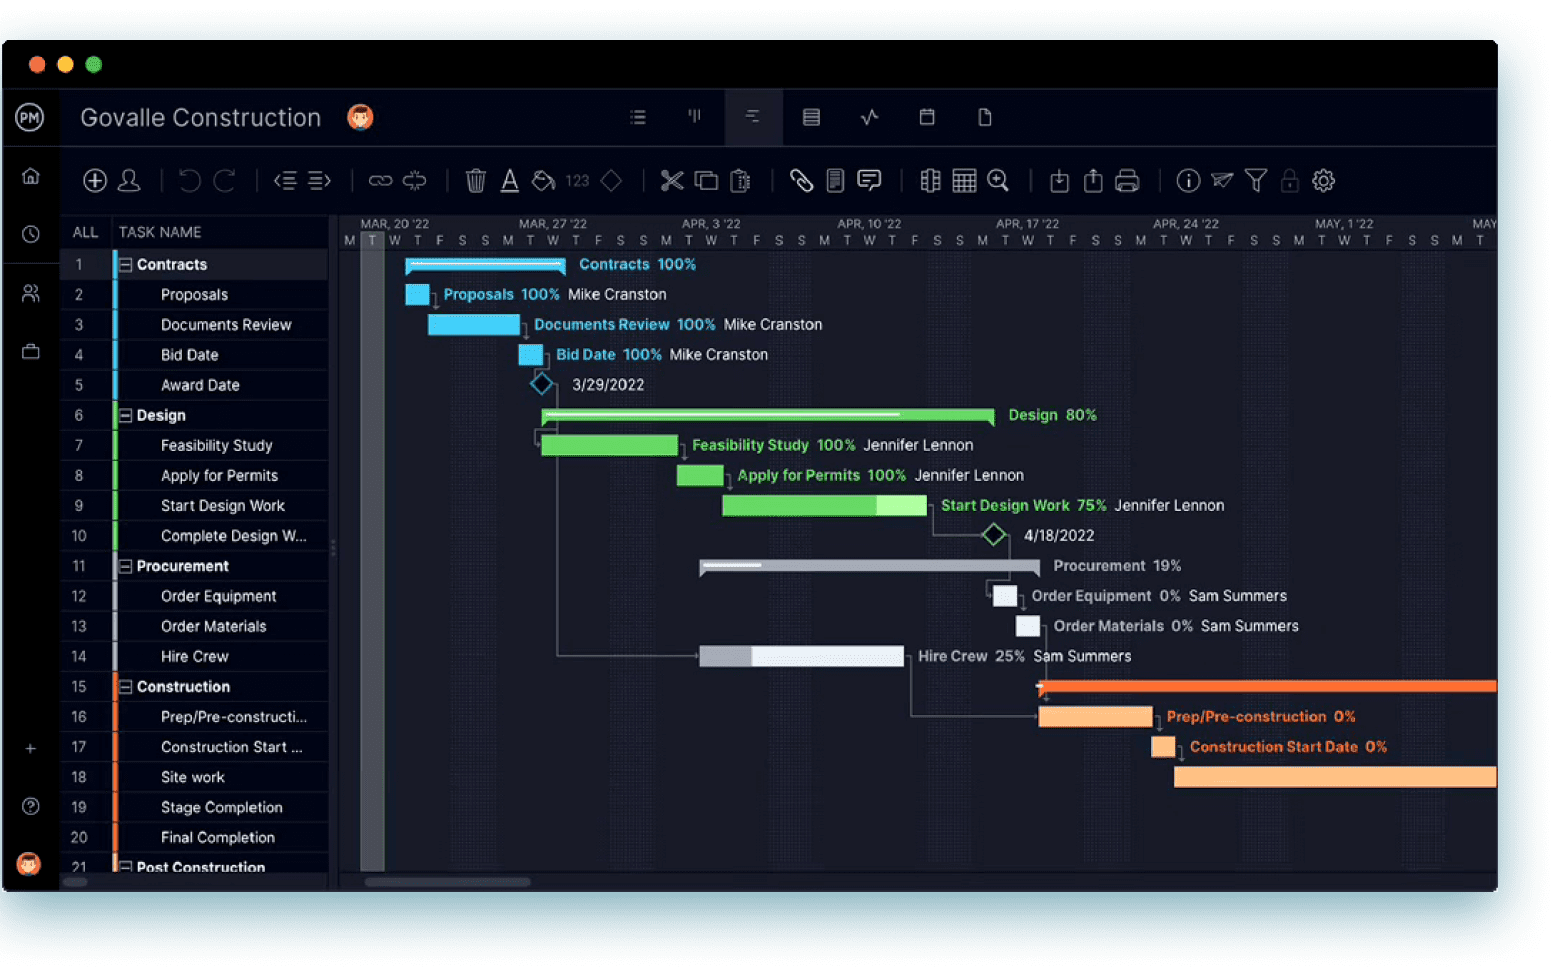Click the ALL column header

85,231
